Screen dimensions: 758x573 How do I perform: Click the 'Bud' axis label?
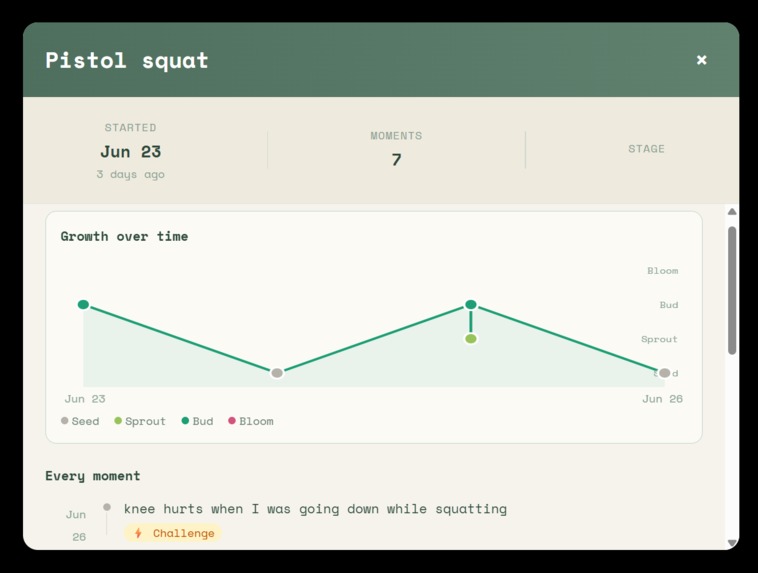tap(669, 305)
